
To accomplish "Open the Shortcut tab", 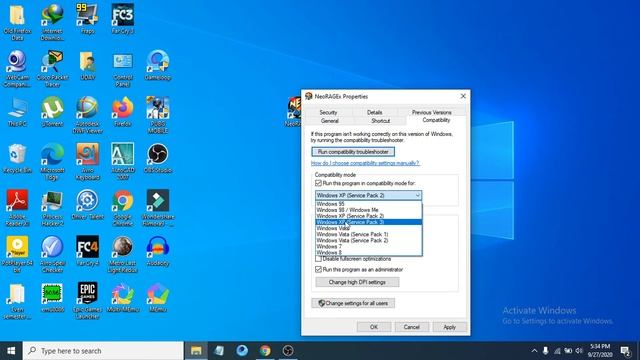I will click(x=380, y=121).
